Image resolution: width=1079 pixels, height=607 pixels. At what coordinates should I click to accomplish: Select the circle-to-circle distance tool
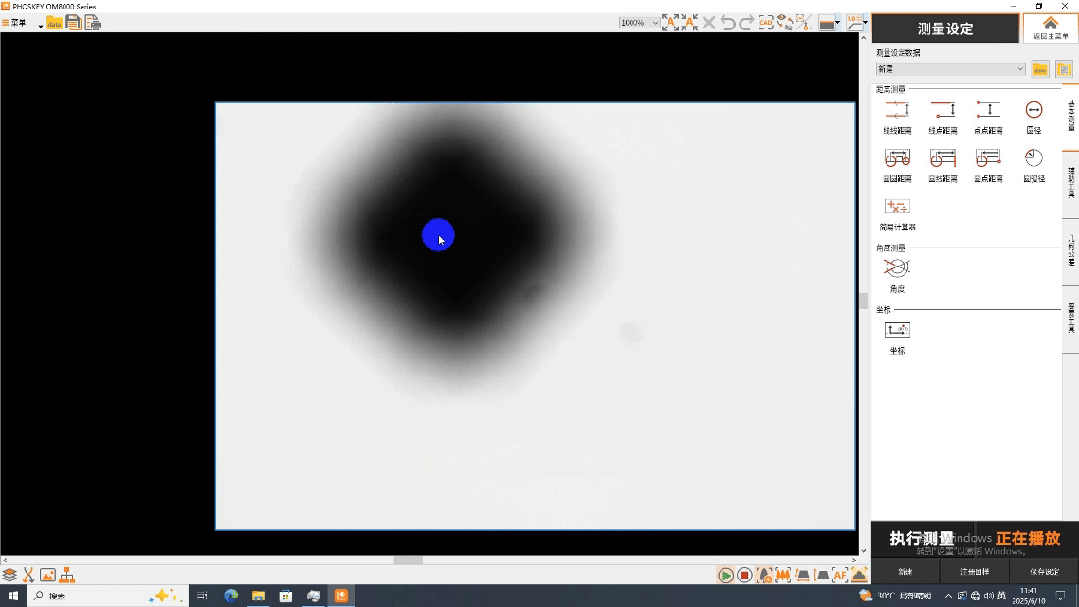click(x=897, y=164)
